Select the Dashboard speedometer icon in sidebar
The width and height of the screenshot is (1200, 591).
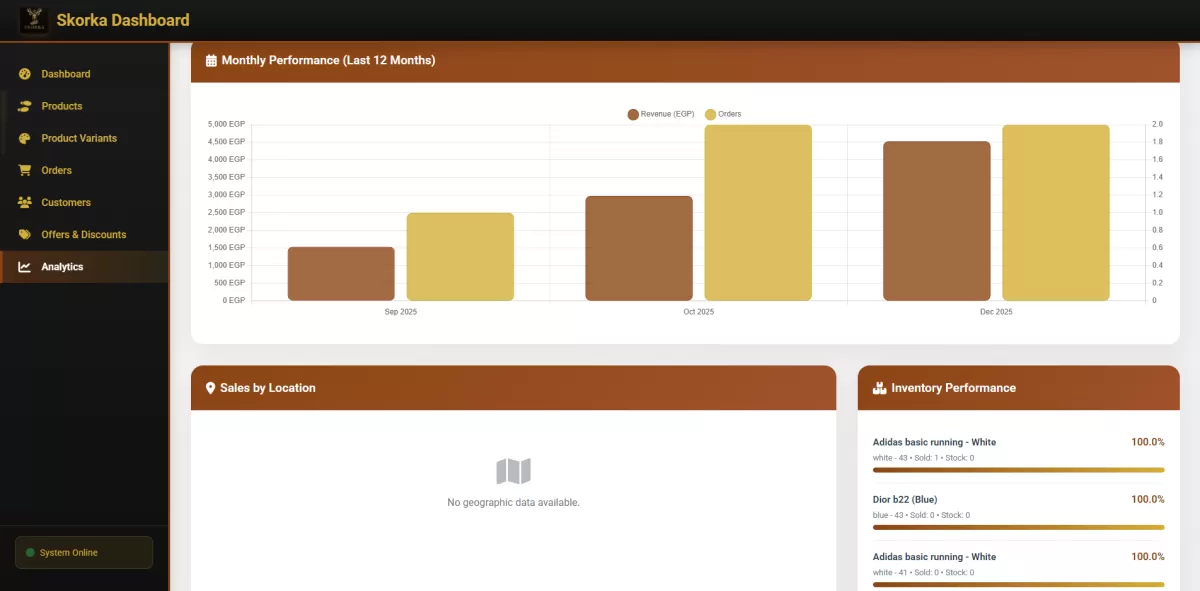point(24,73)
